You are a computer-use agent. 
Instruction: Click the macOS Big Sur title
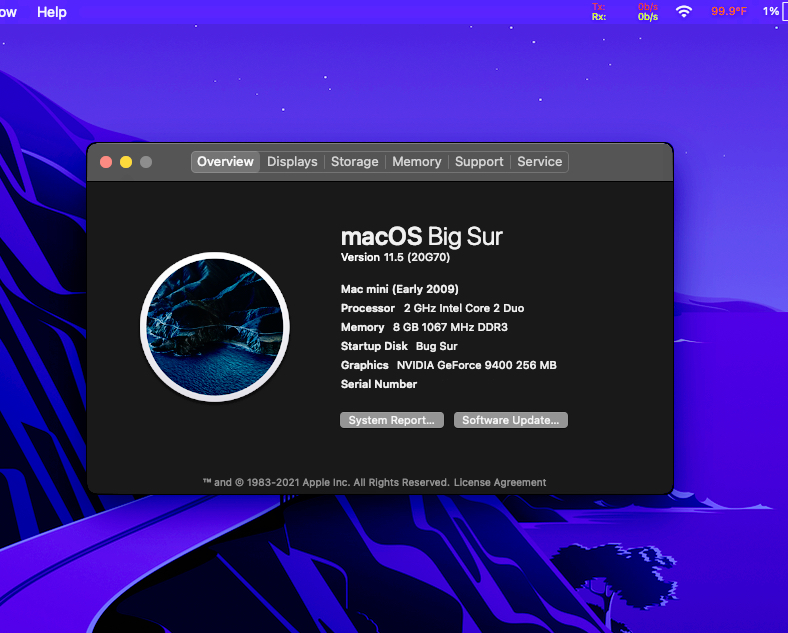click(x=422, y=237)
